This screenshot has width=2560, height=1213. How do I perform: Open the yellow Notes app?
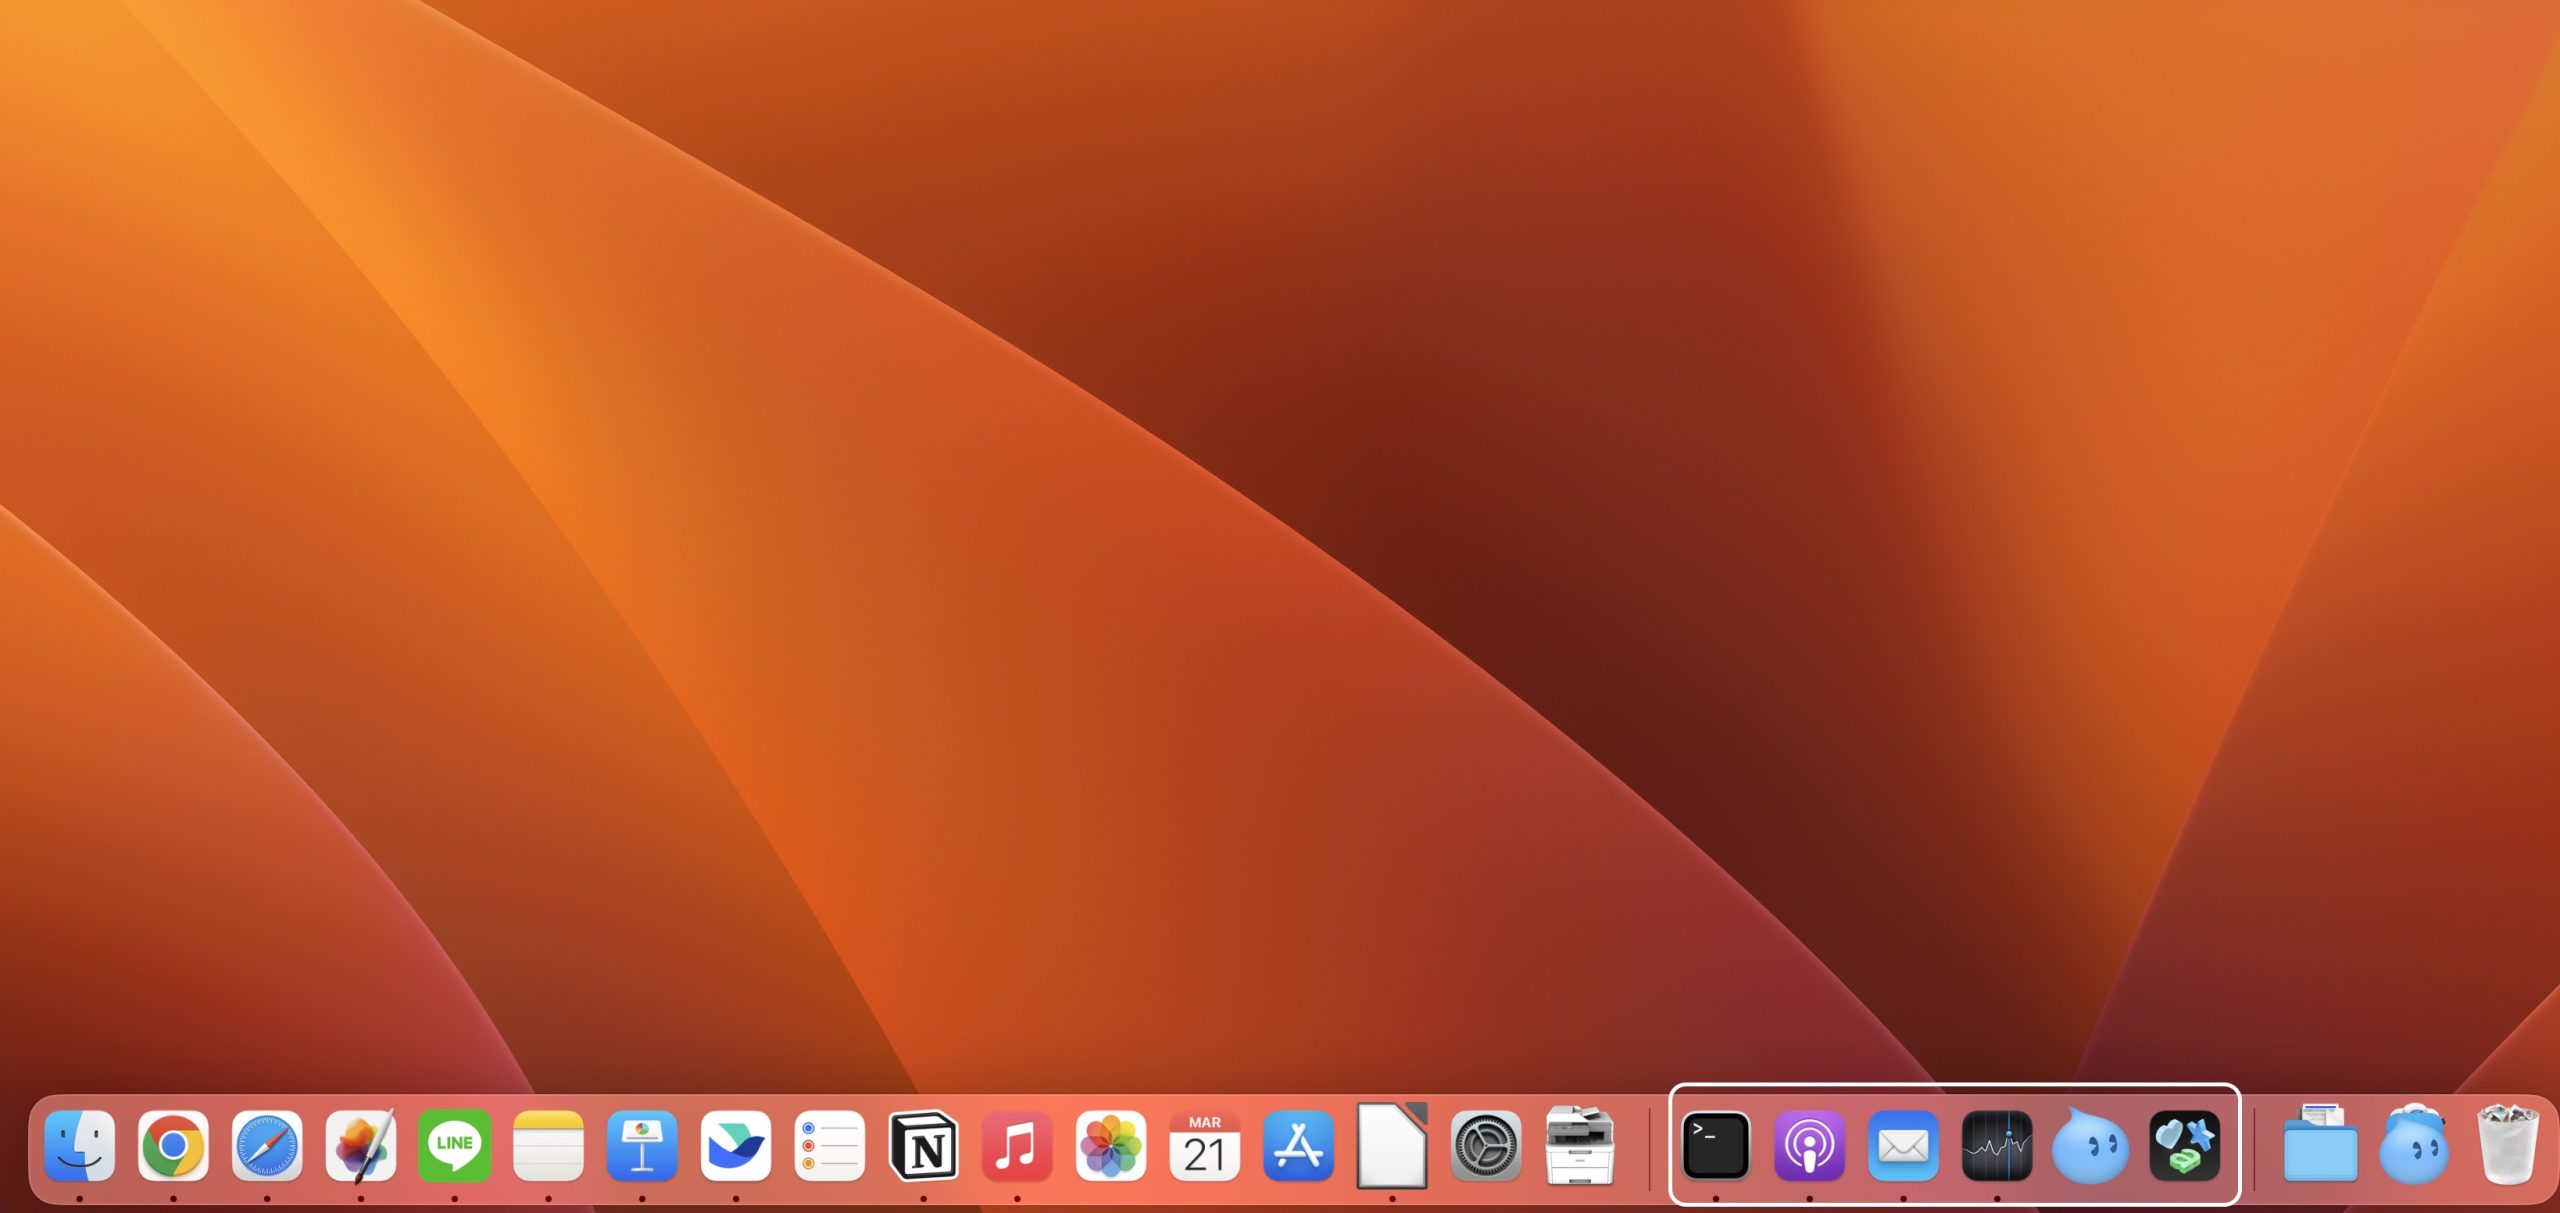548,1145
